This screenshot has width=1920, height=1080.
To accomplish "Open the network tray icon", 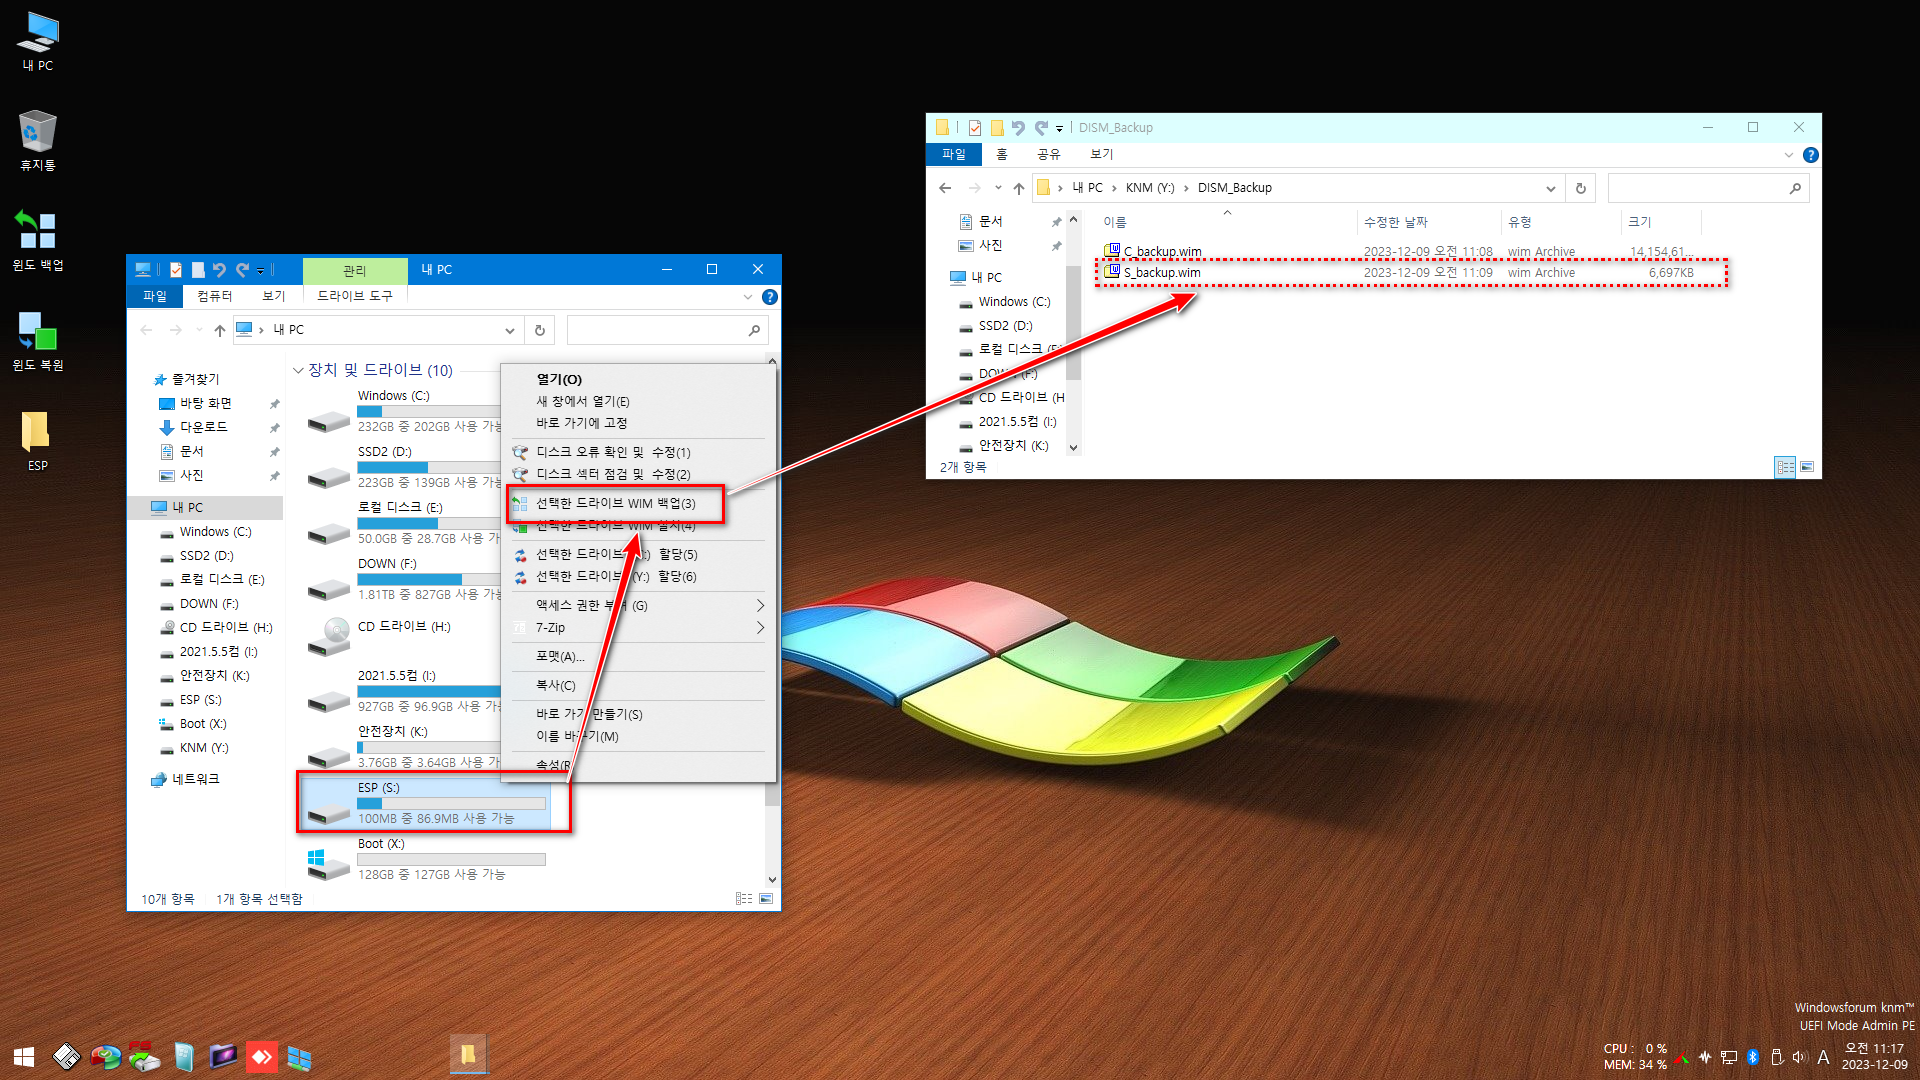I will tap(1729, 1057).
